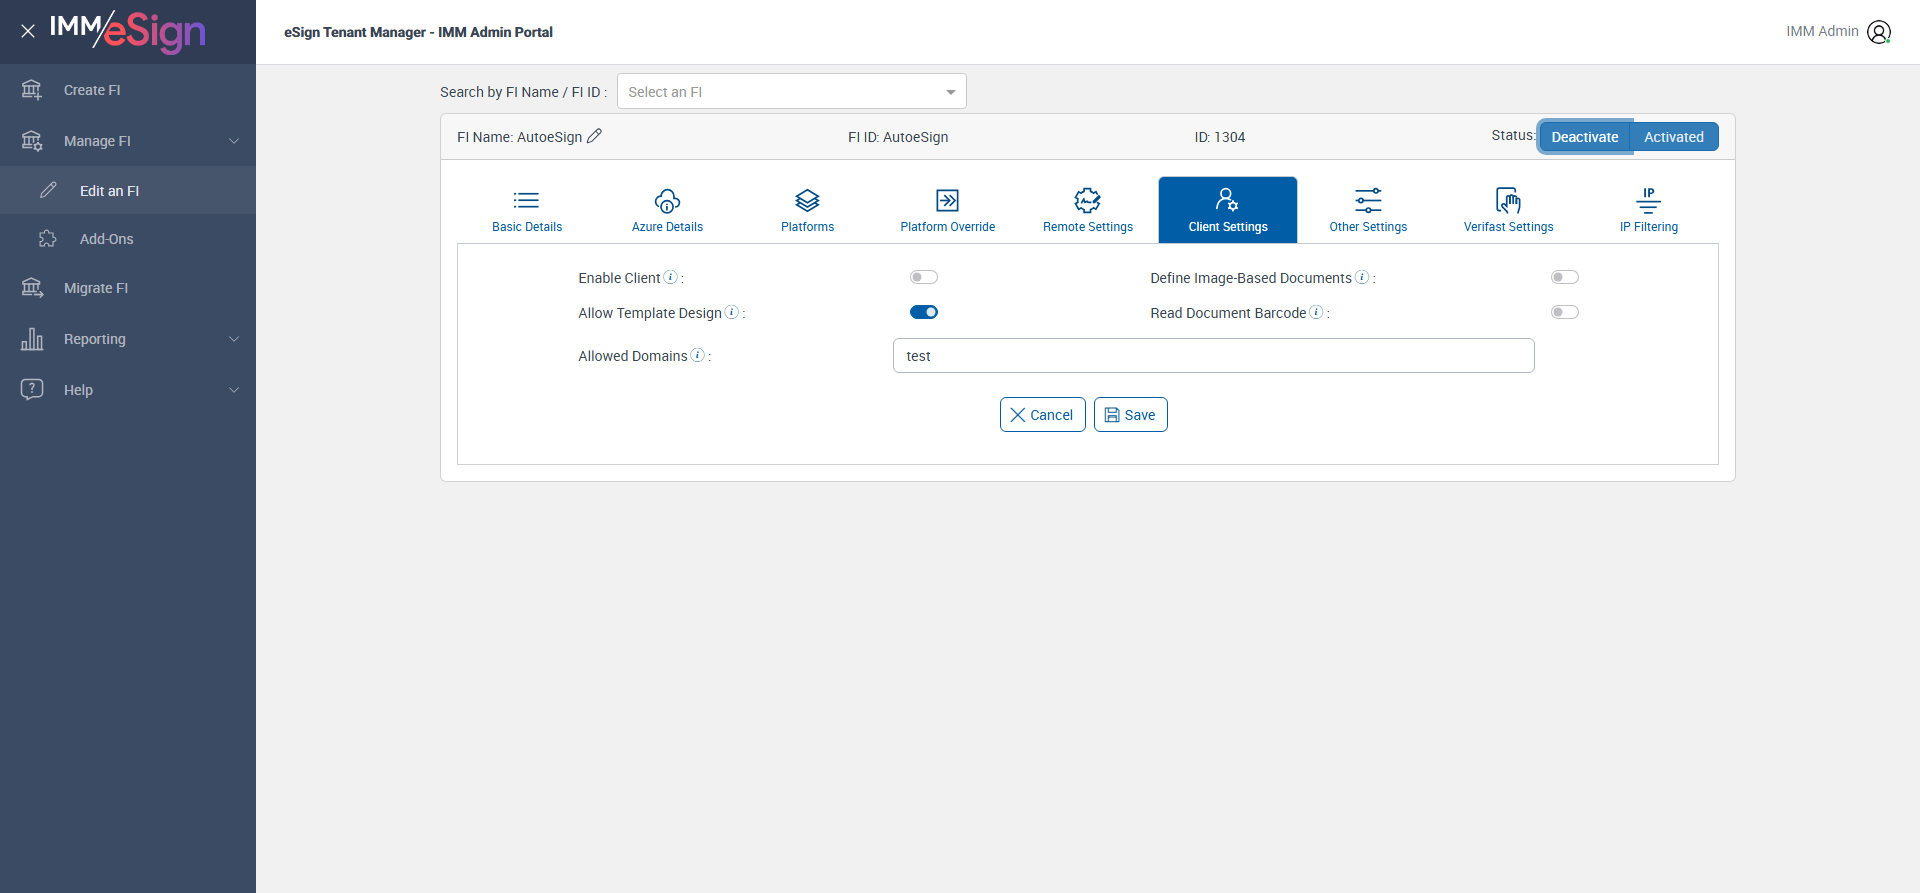Click the Reporting bar chart icon

coord(32,339)
